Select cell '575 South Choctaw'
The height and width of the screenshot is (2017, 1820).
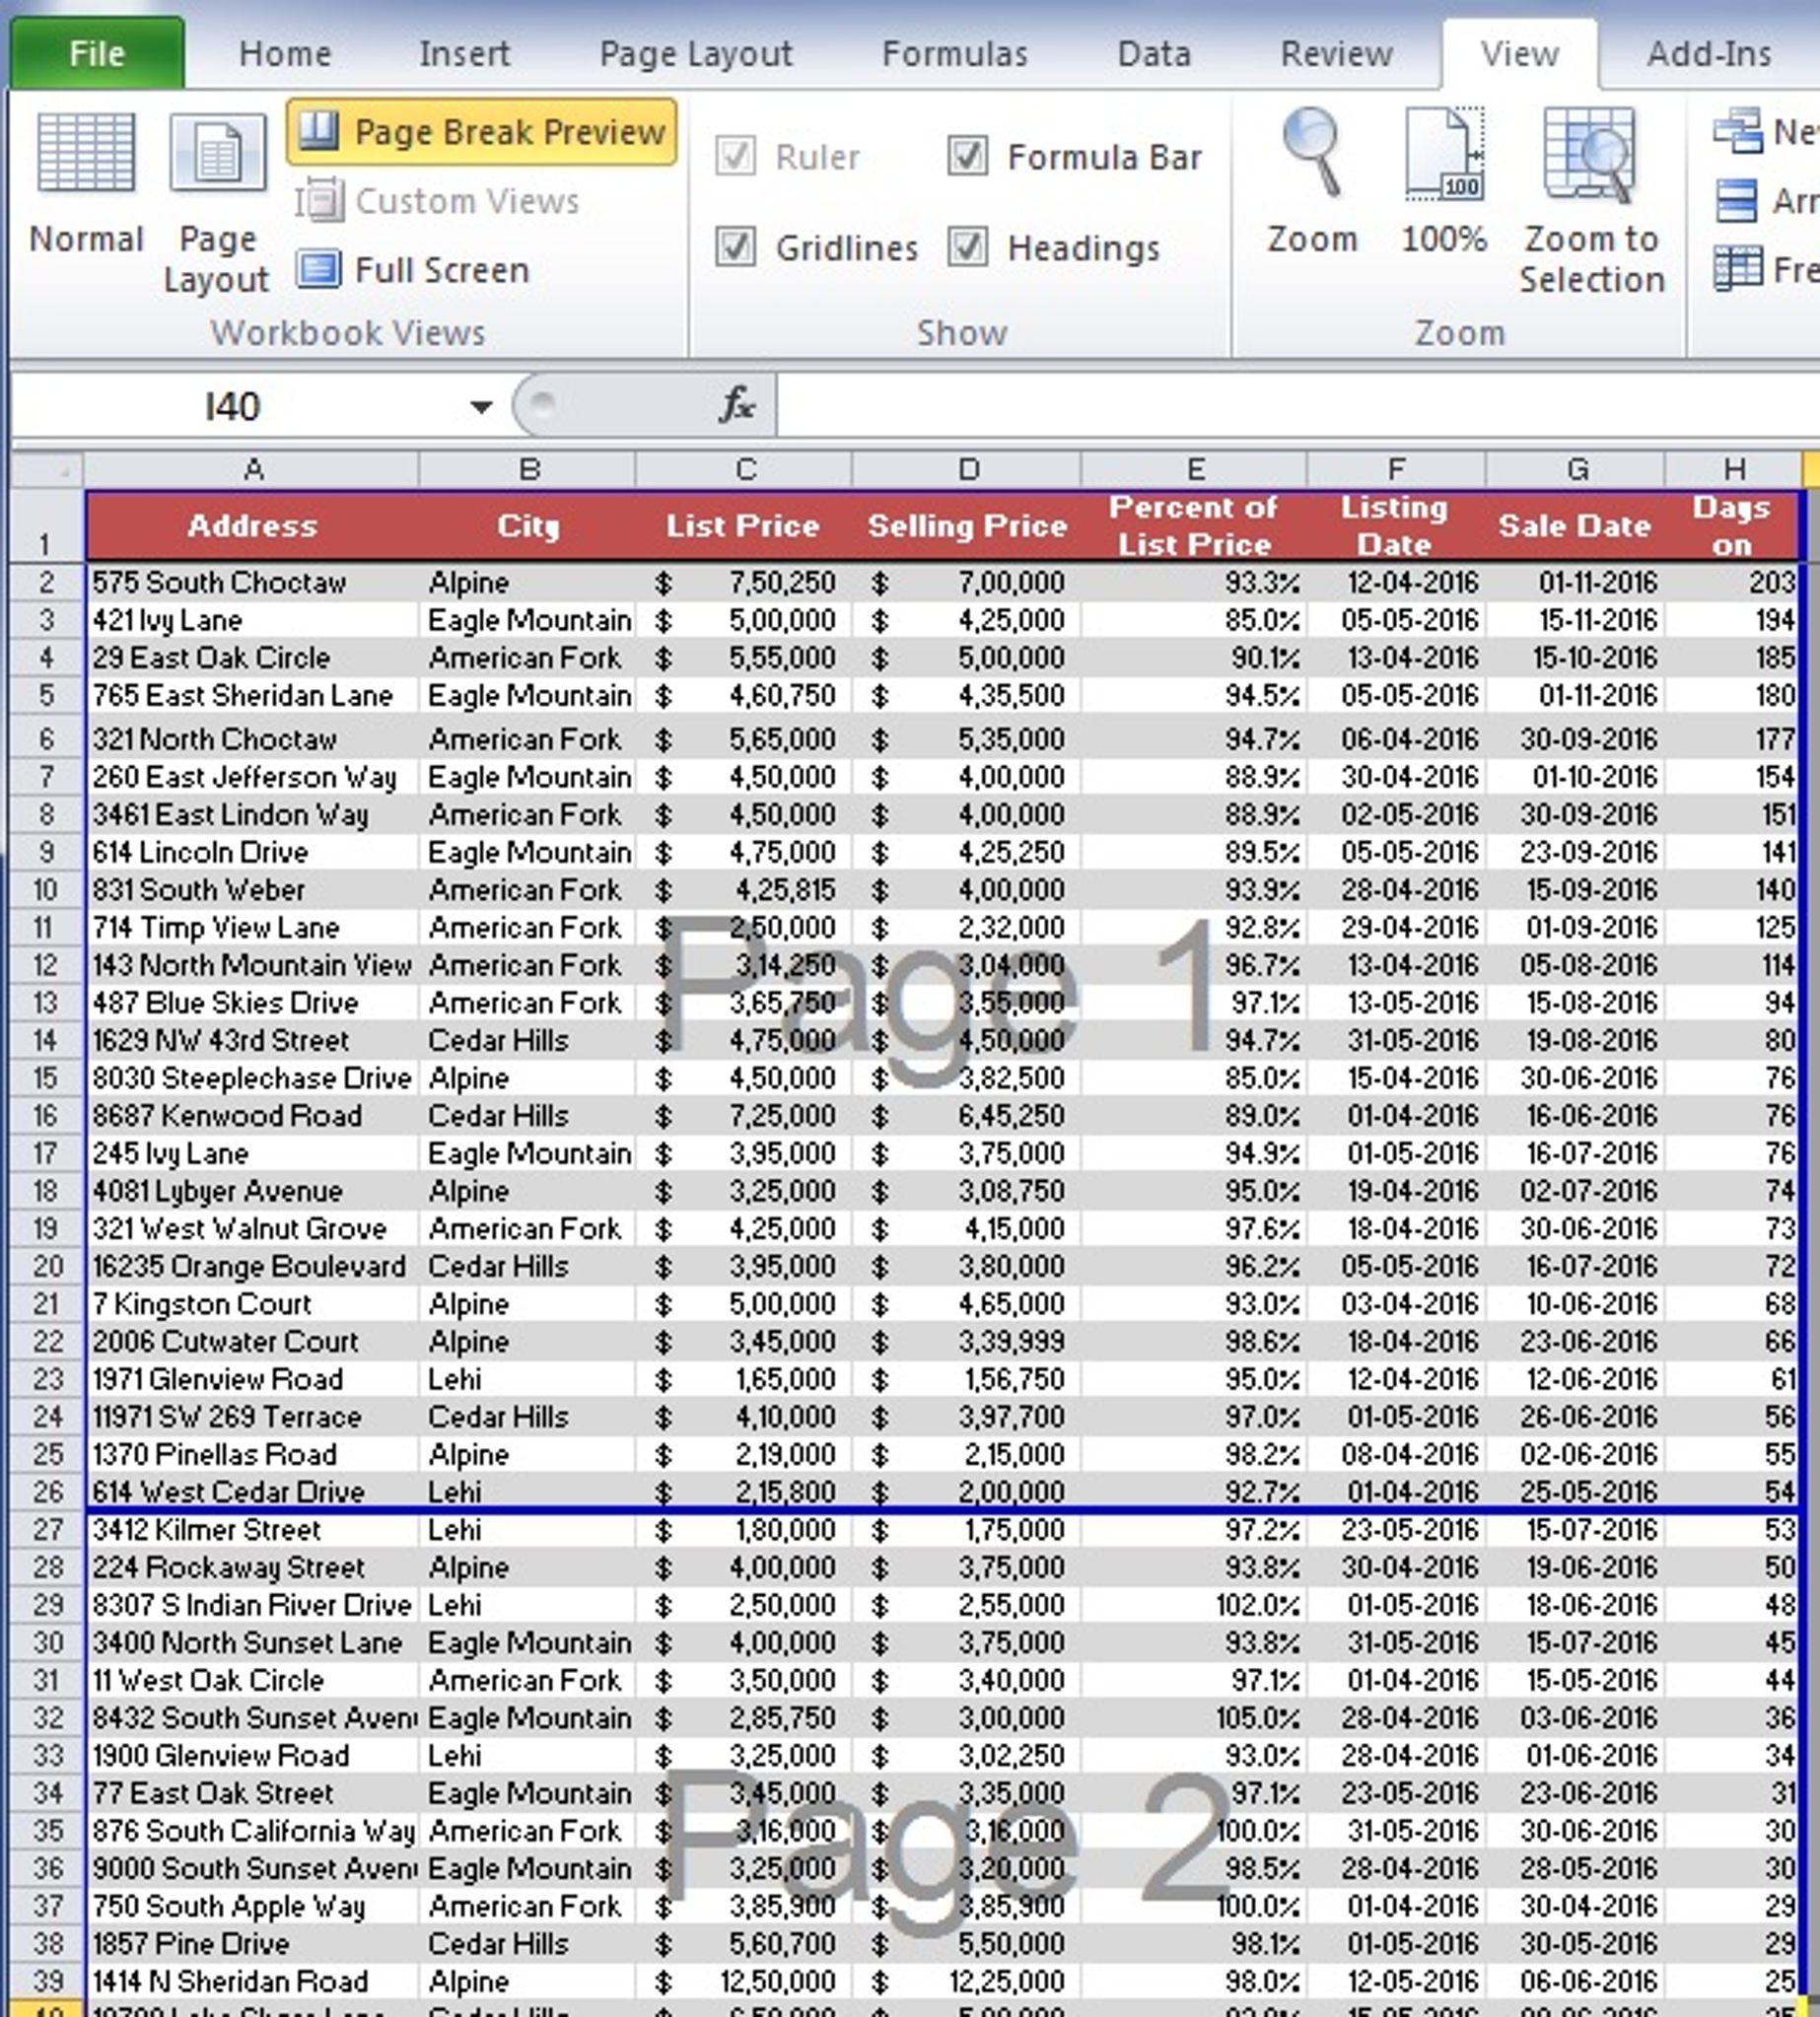pyautogui.click(x=252, y=582)
